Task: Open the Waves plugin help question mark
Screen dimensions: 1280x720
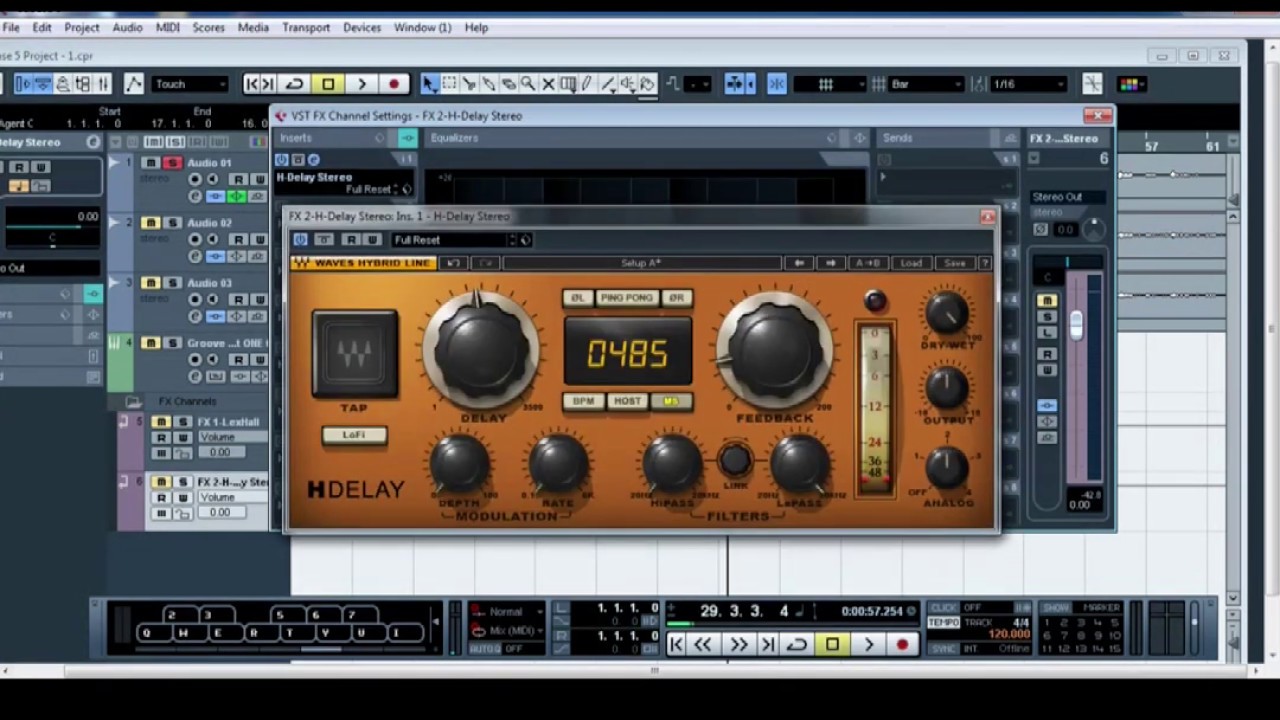Action: coord(985,263)
